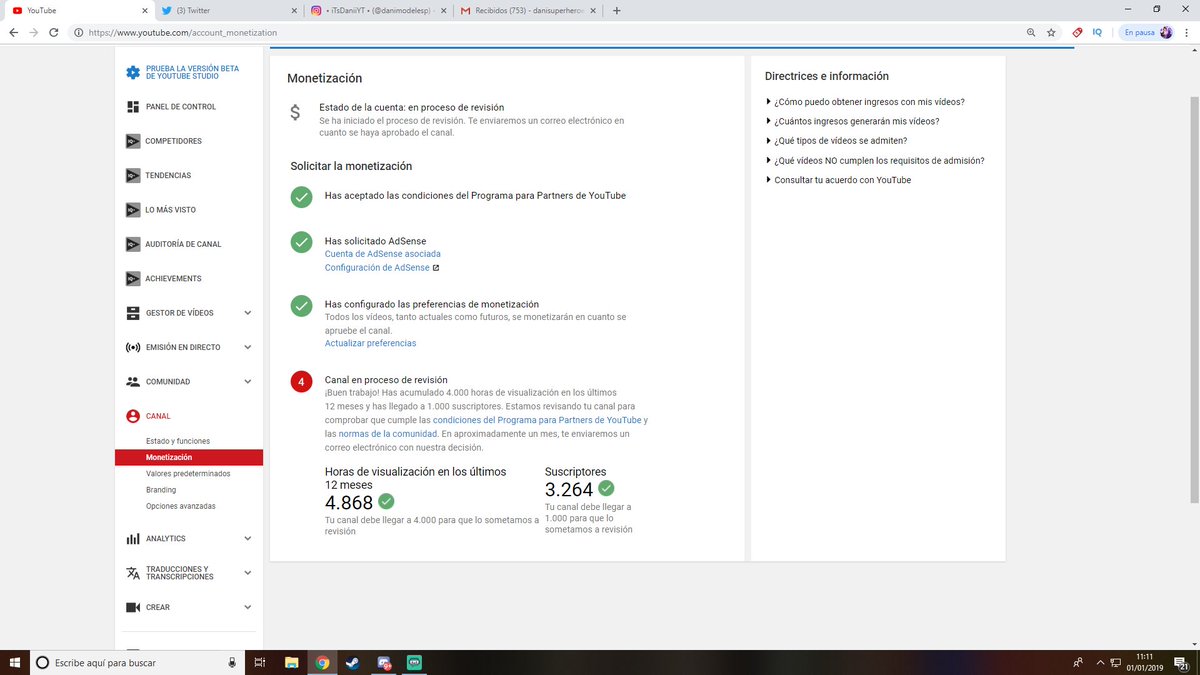1200x675 pixels.
Task: Expand the Comunidad section chevron
Action: pyautogui.click(x=248, y=382)
